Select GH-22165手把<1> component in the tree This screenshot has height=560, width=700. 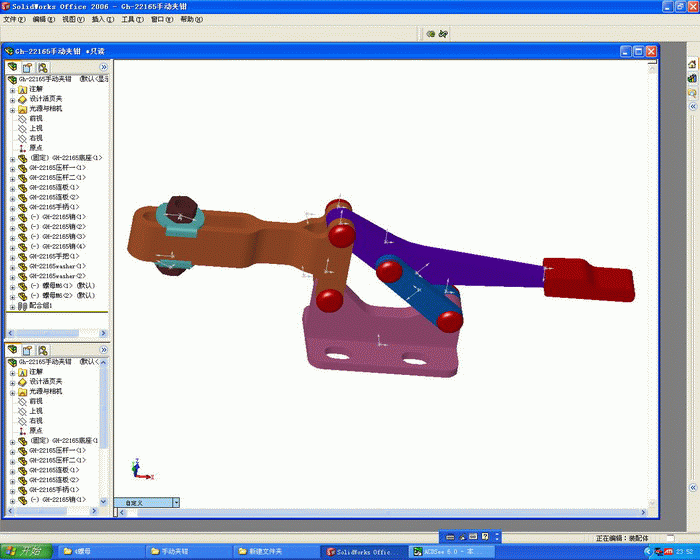coord(54,256)
